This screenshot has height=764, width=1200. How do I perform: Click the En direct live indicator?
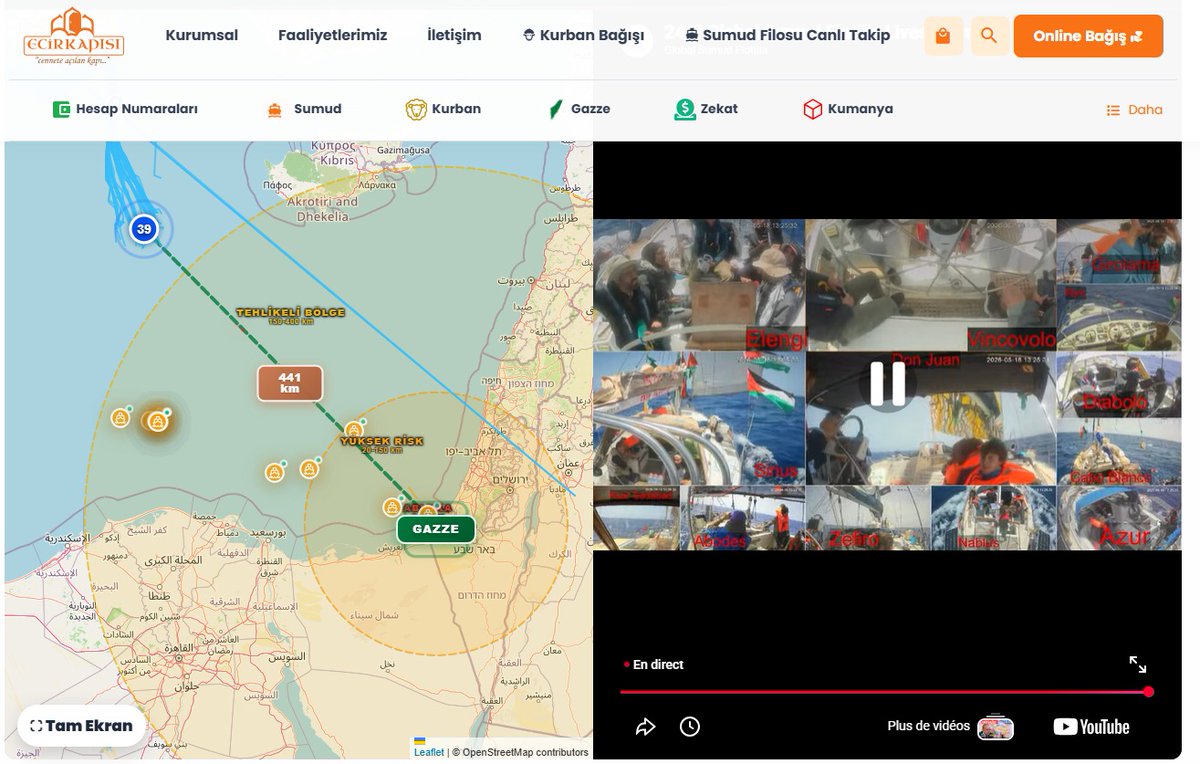(x=654, y=664)
